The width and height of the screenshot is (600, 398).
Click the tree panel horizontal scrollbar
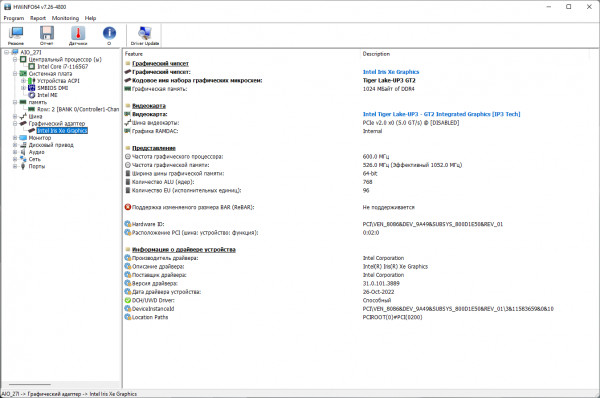30,385
